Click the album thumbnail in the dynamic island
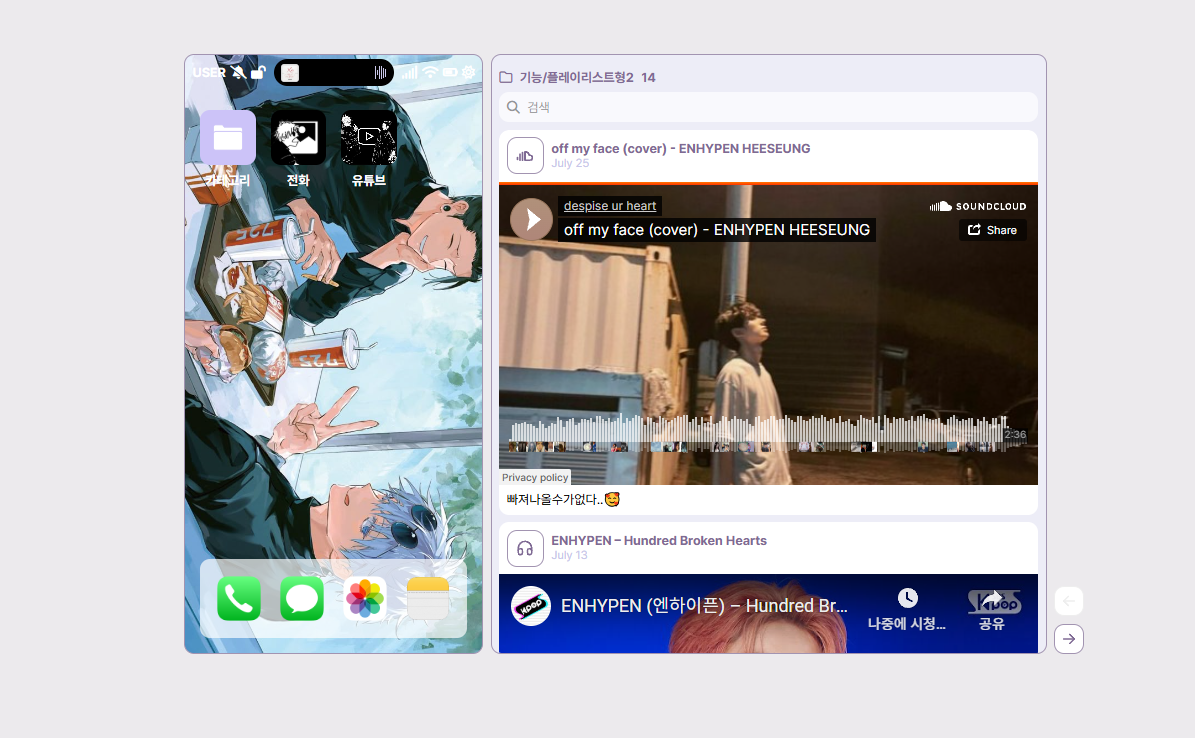The image size is (1195, 738). (290, 73)
